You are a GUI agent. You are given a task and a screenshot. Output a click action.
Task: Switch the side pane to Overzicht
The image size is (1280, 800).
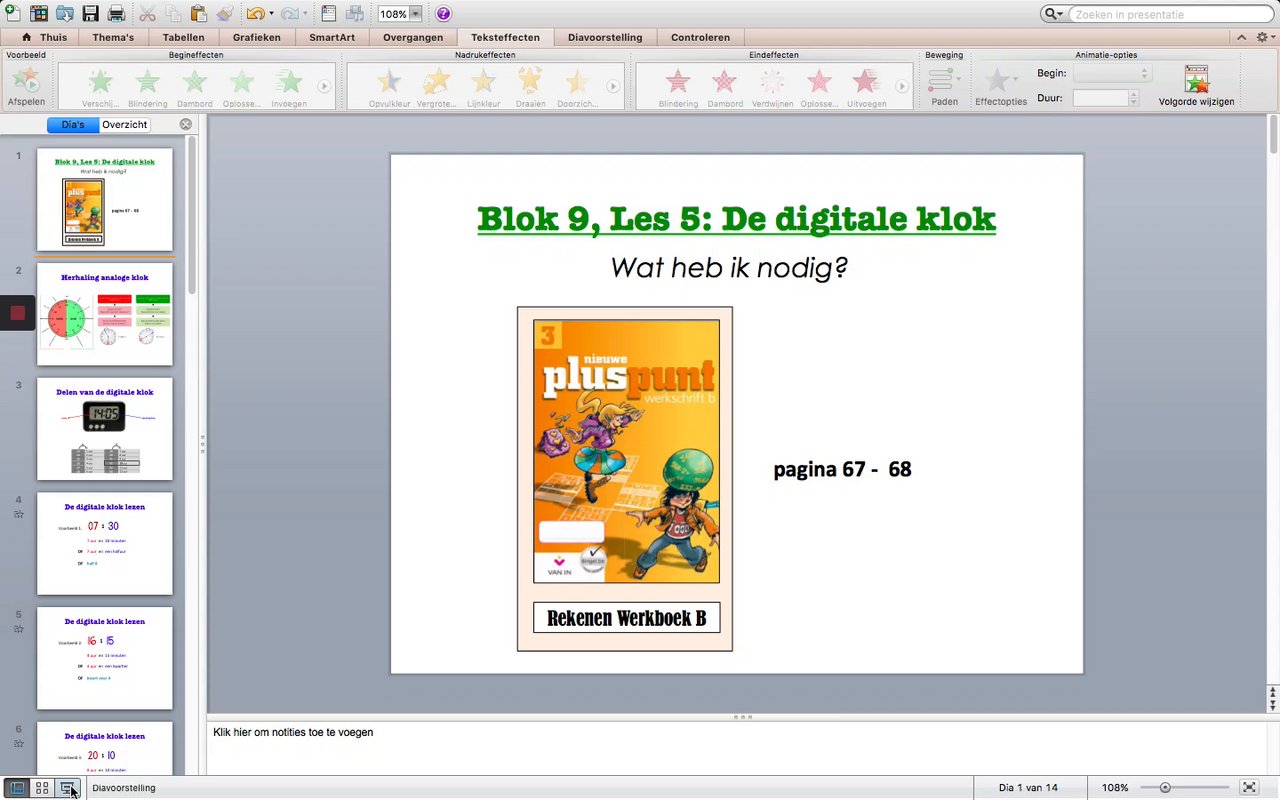point(125,125)
